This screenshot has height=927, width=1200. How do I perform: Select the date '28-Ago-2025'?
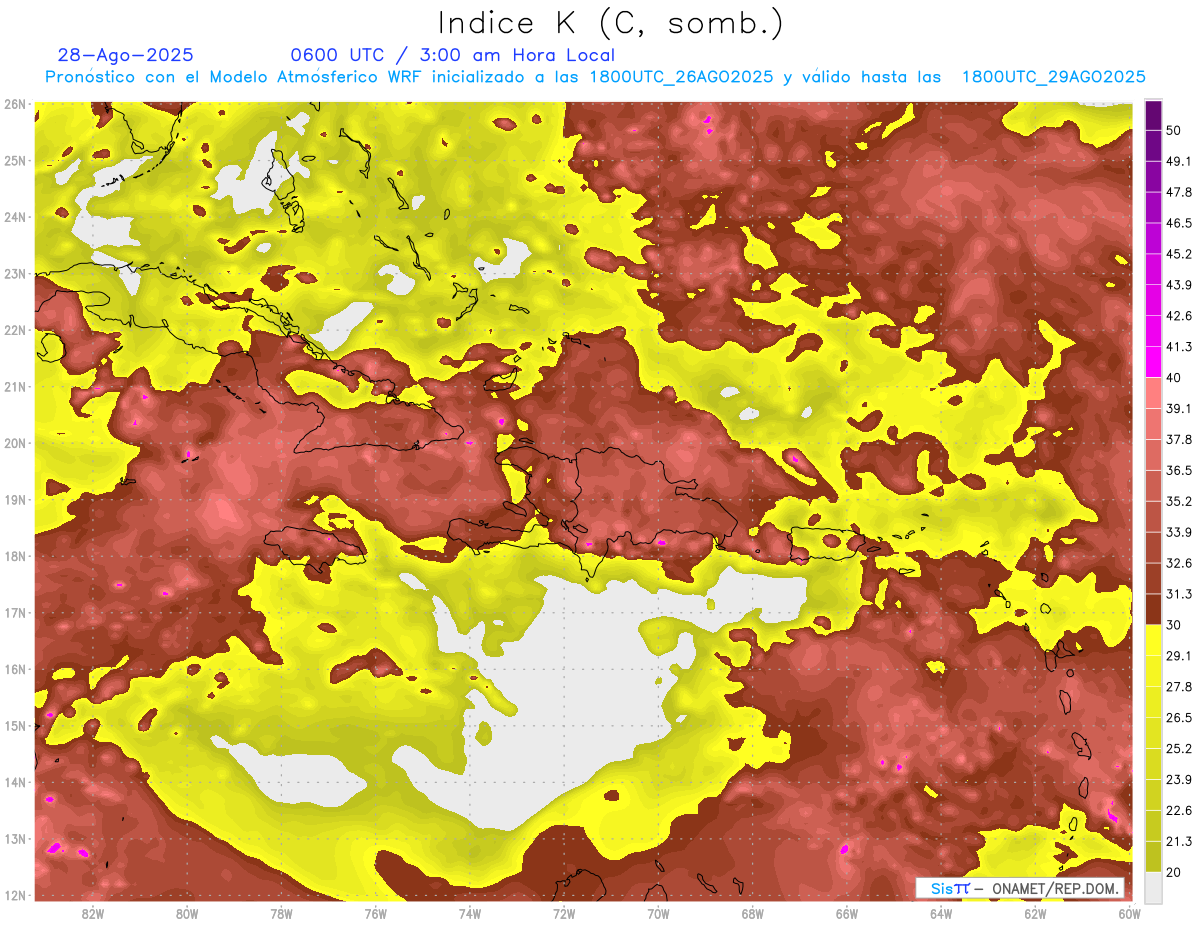click(x=126, y=55)
